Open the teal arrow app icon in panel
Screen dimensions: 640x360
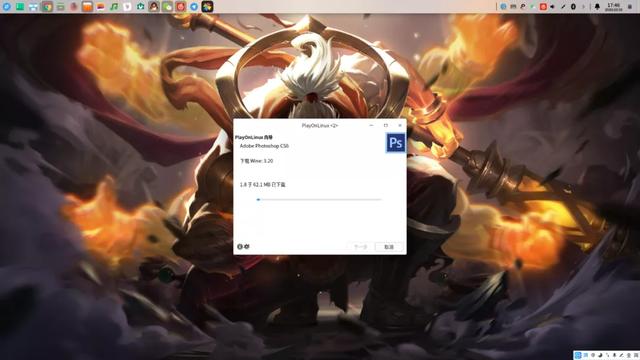click(x=140, y=7)
